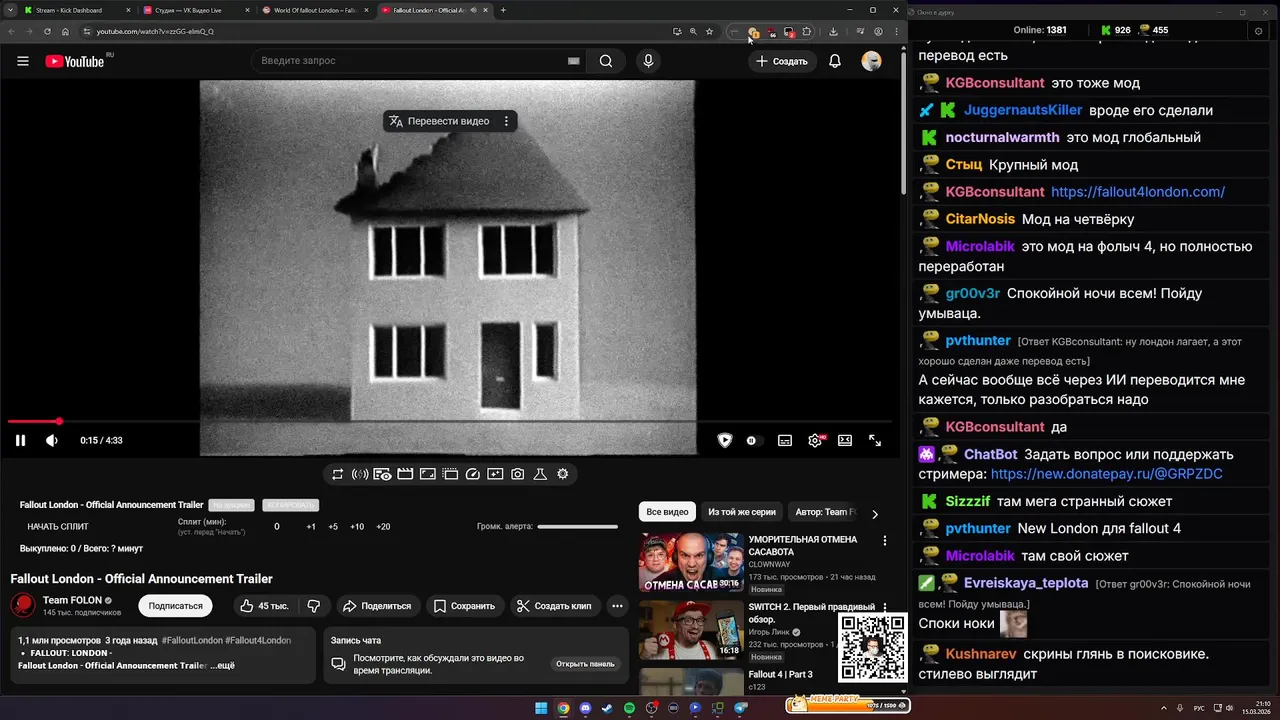Image resolution: width=1280 pixels, height=720 pixels.
Task: Take a video screenshot with camera icon
Action: 517,474
